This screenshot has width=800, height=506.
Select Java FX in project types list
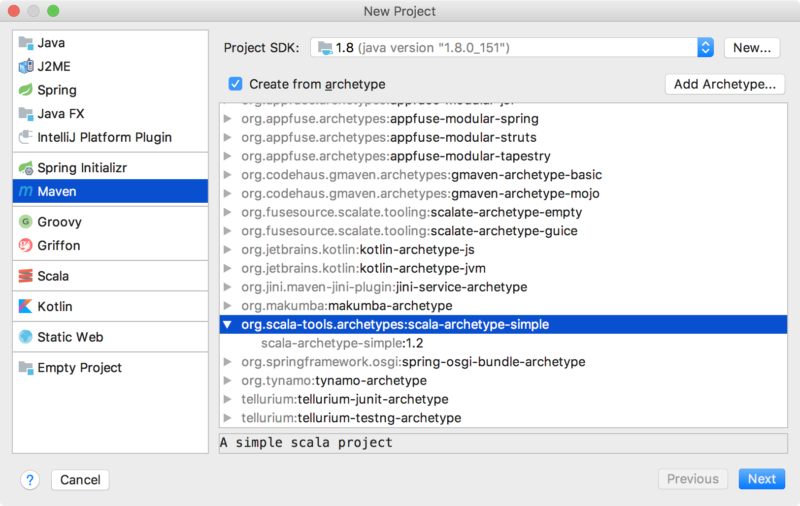point(60,114)
